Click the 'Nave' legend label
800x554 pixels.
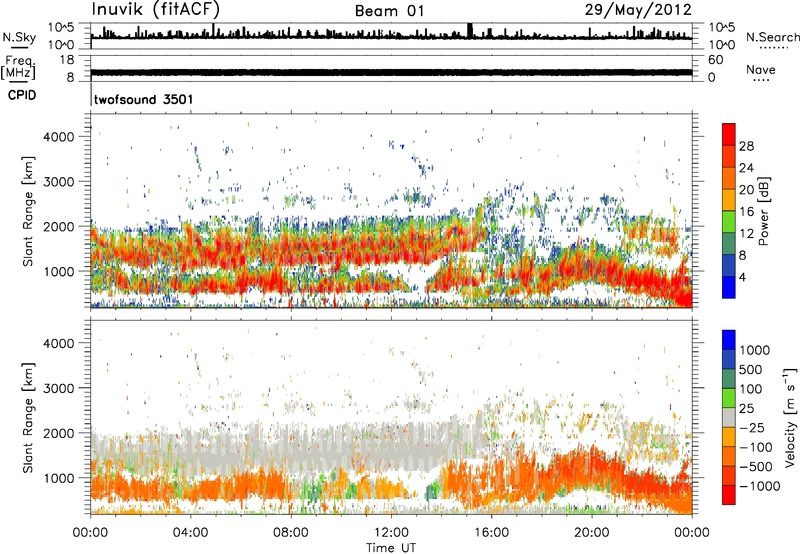click(761, 69)
